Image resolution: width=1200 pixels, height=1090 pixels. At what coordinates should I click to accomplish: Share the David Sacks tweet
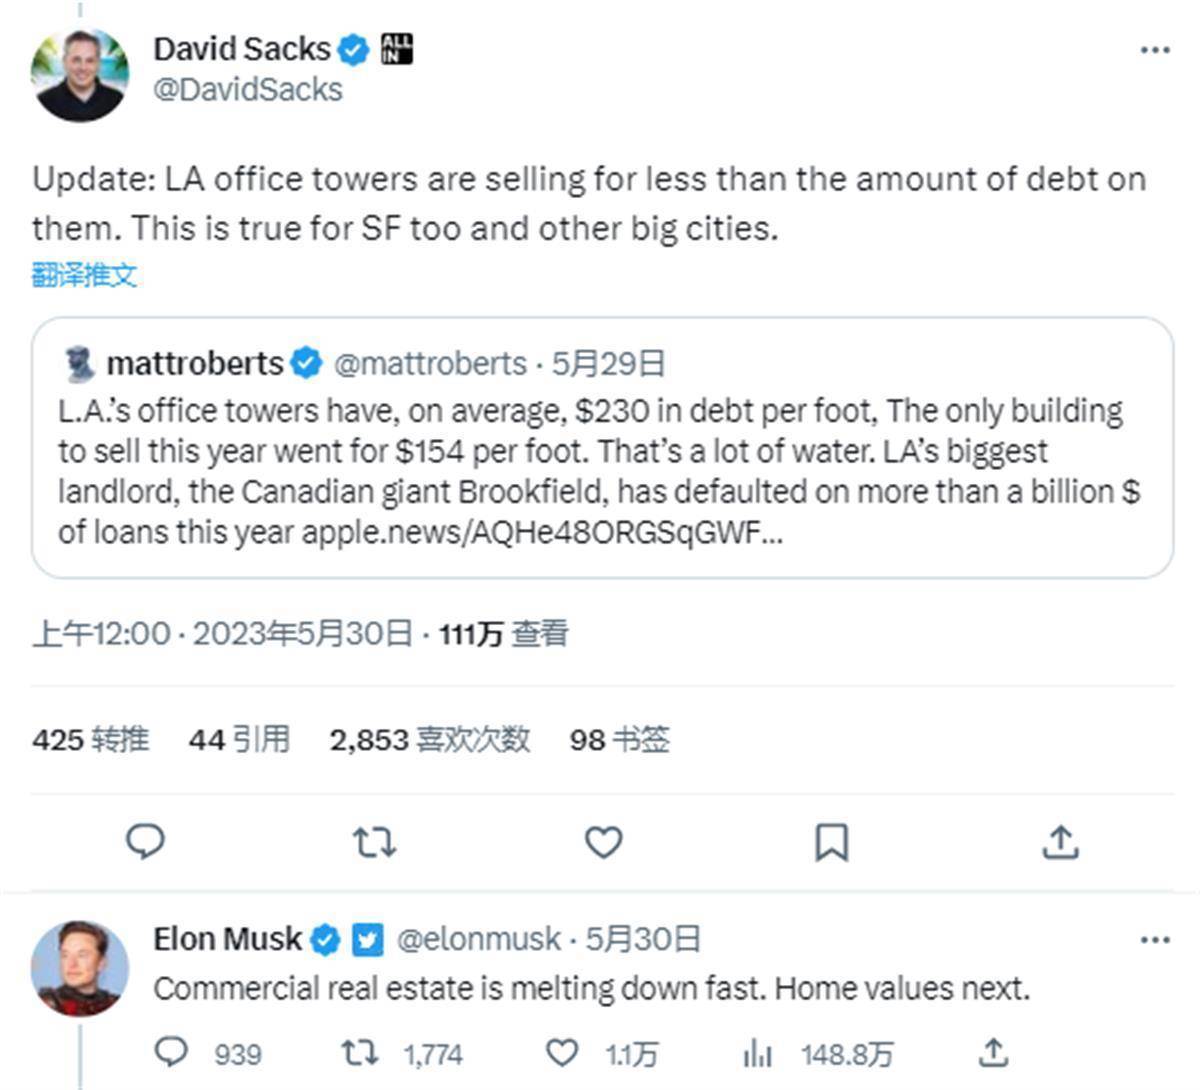coord(1060,842)
